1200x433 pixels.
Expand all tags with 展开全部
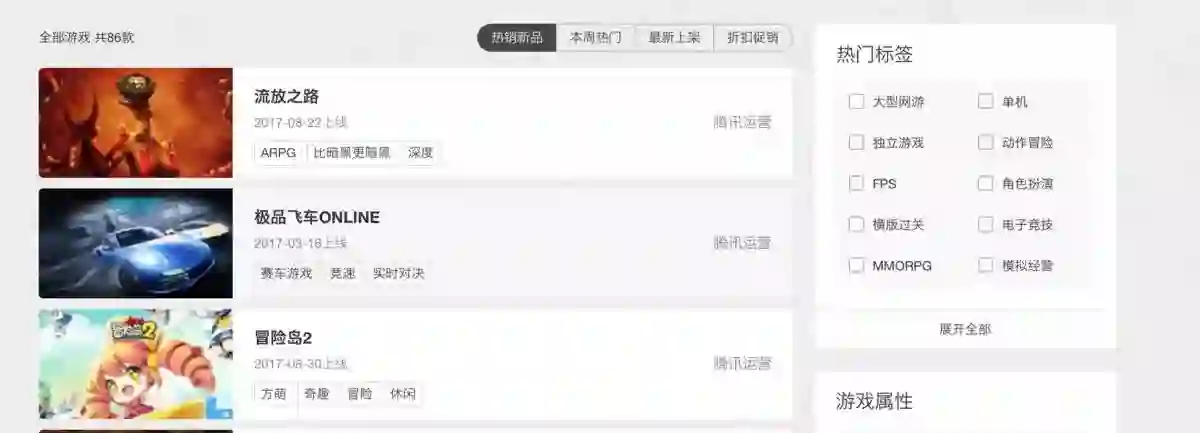point(965,329)
